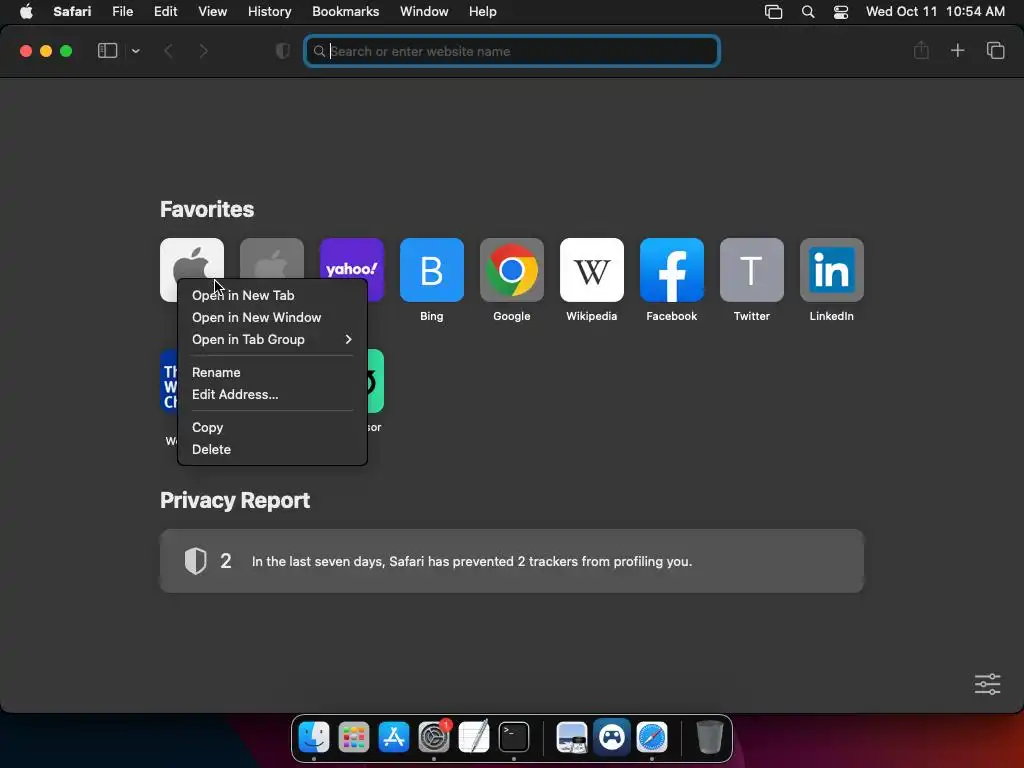Open Control Center in the menu bar
This screenshot has height=768, width=1024.
coord(840,12)
